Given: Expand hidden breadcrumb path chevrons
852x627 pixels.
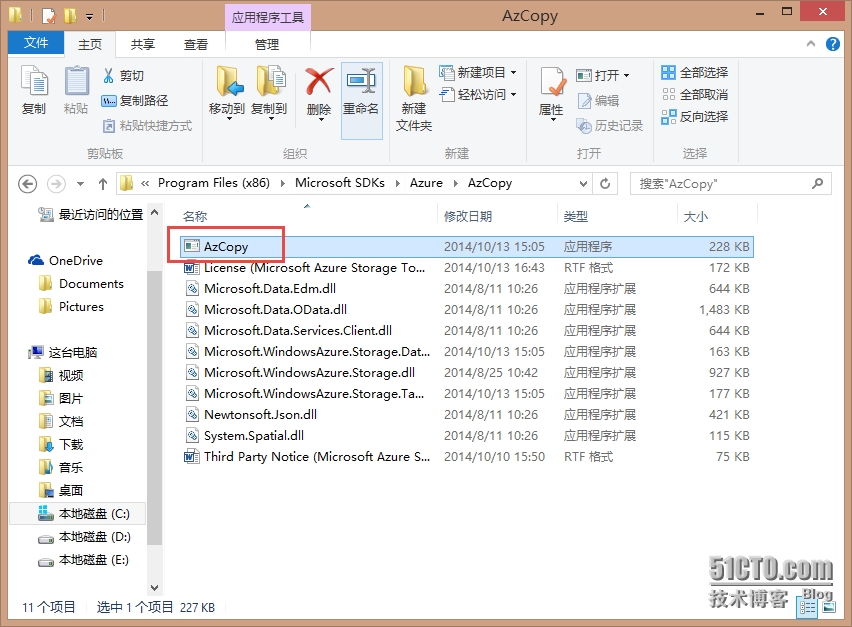Looking at the screenshot, I should click(x=145, y=184).
